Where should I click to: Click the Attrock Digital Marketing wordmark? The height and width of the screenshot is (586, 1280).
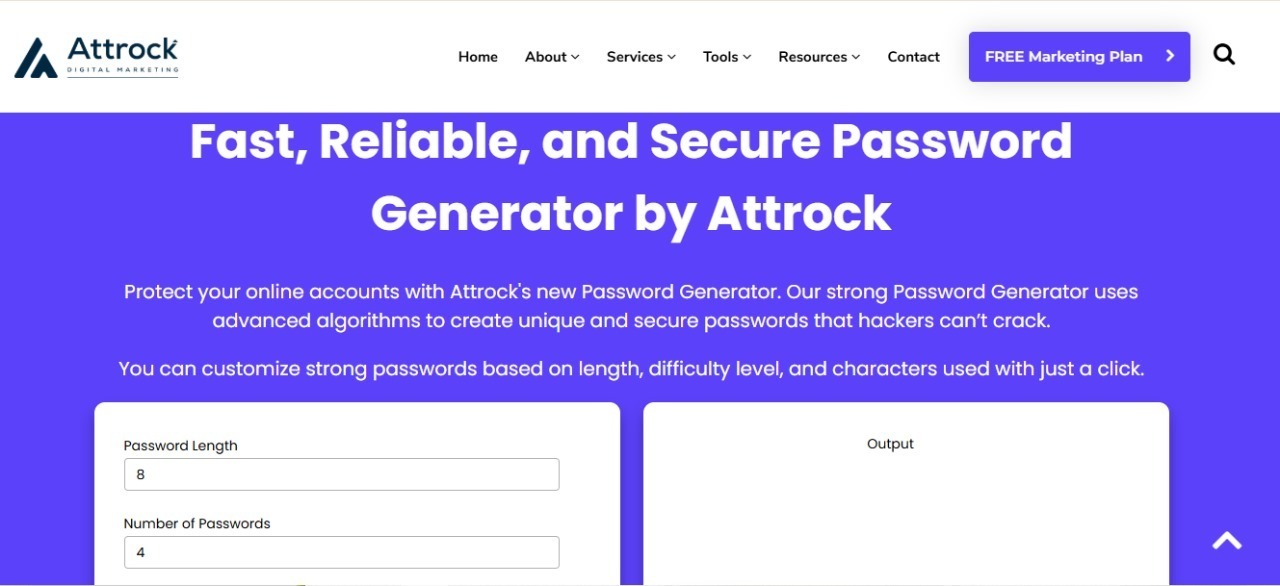(x=123, y=56)
